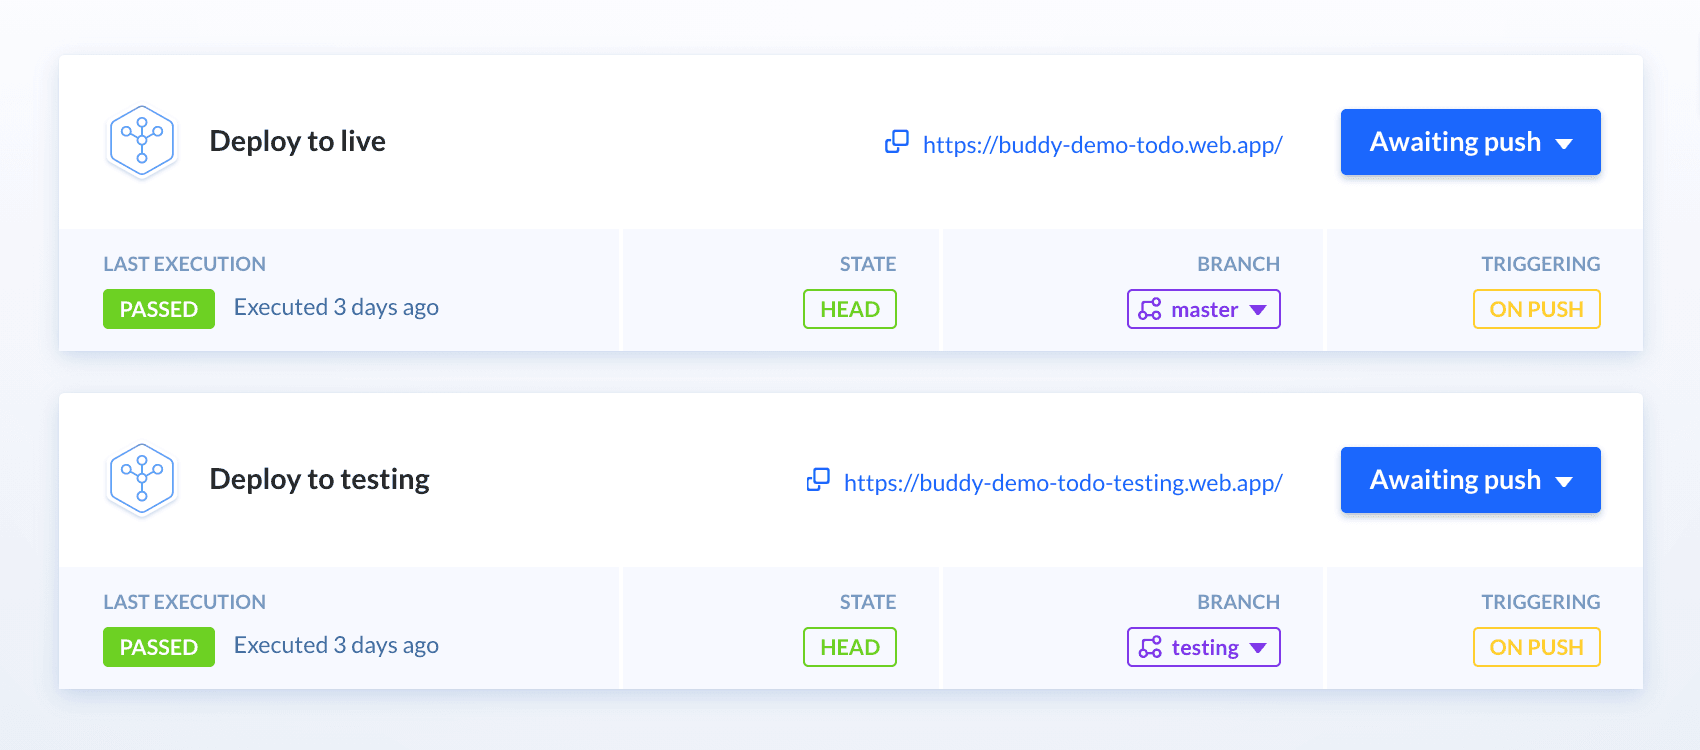
Task: Click PASSED badge on Deploy to testing
Action: (159, 647)
